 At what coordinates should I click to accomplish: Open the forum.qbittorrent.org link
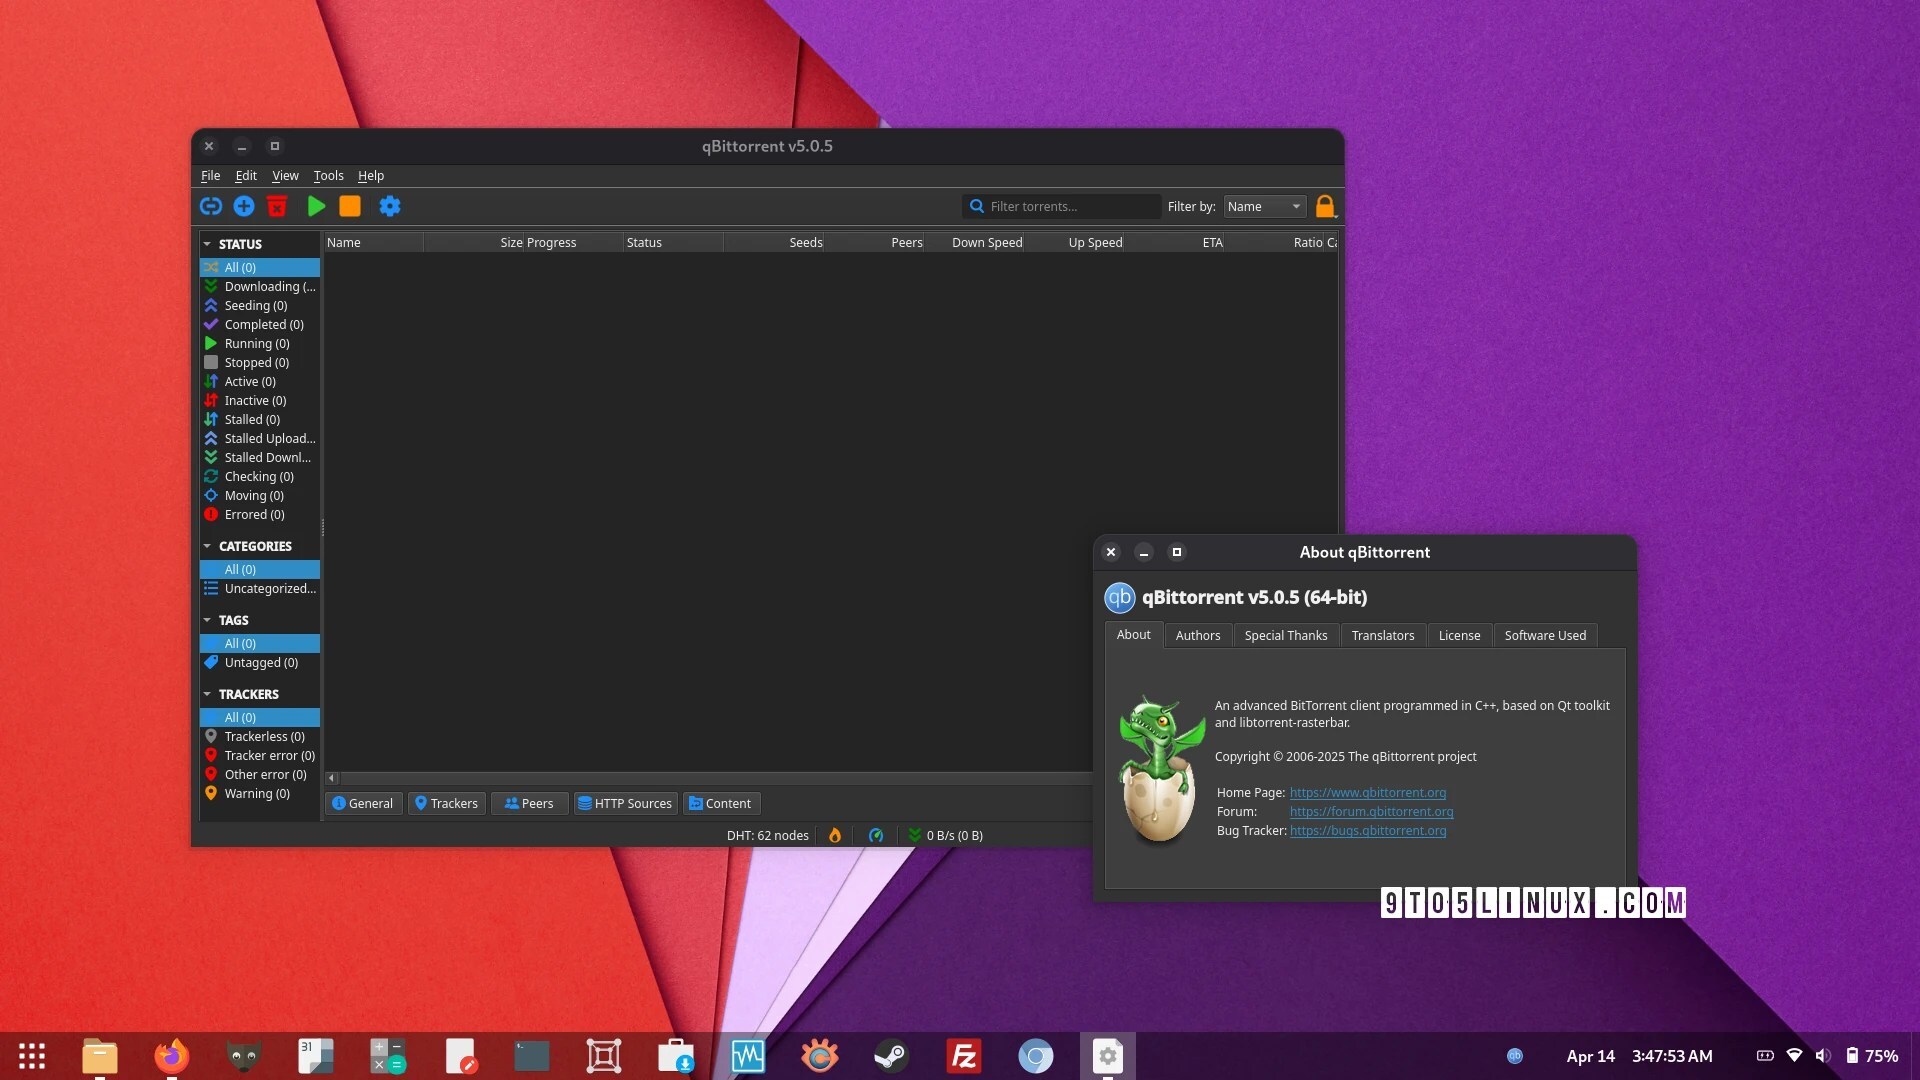click(1371, 811)
